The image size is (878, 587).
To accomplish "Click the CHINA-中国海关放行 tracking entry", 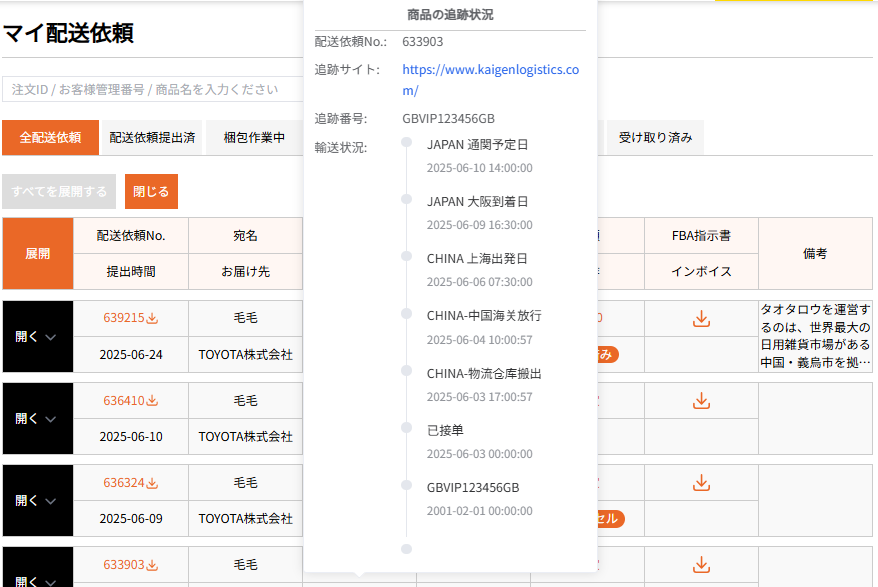I will pos(484,316).
